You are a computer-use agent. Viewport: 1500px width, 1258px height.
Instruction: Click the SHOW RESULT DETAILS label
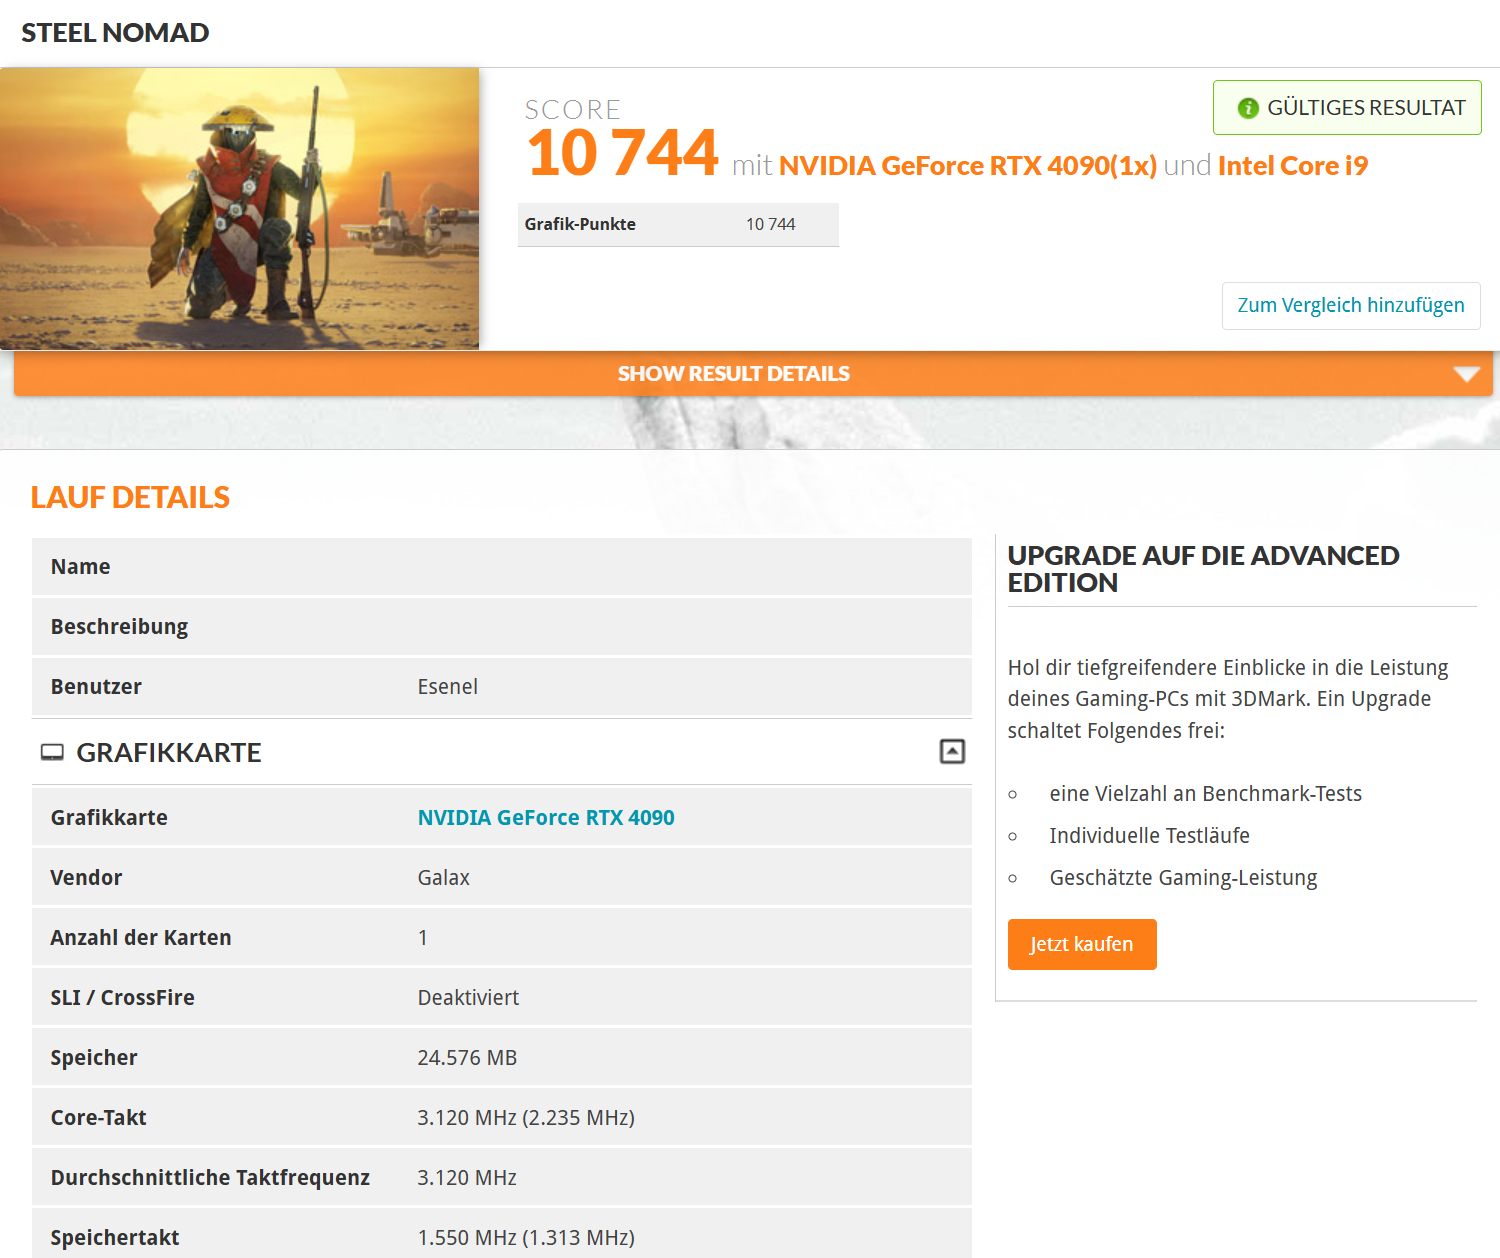pos(733,374)
